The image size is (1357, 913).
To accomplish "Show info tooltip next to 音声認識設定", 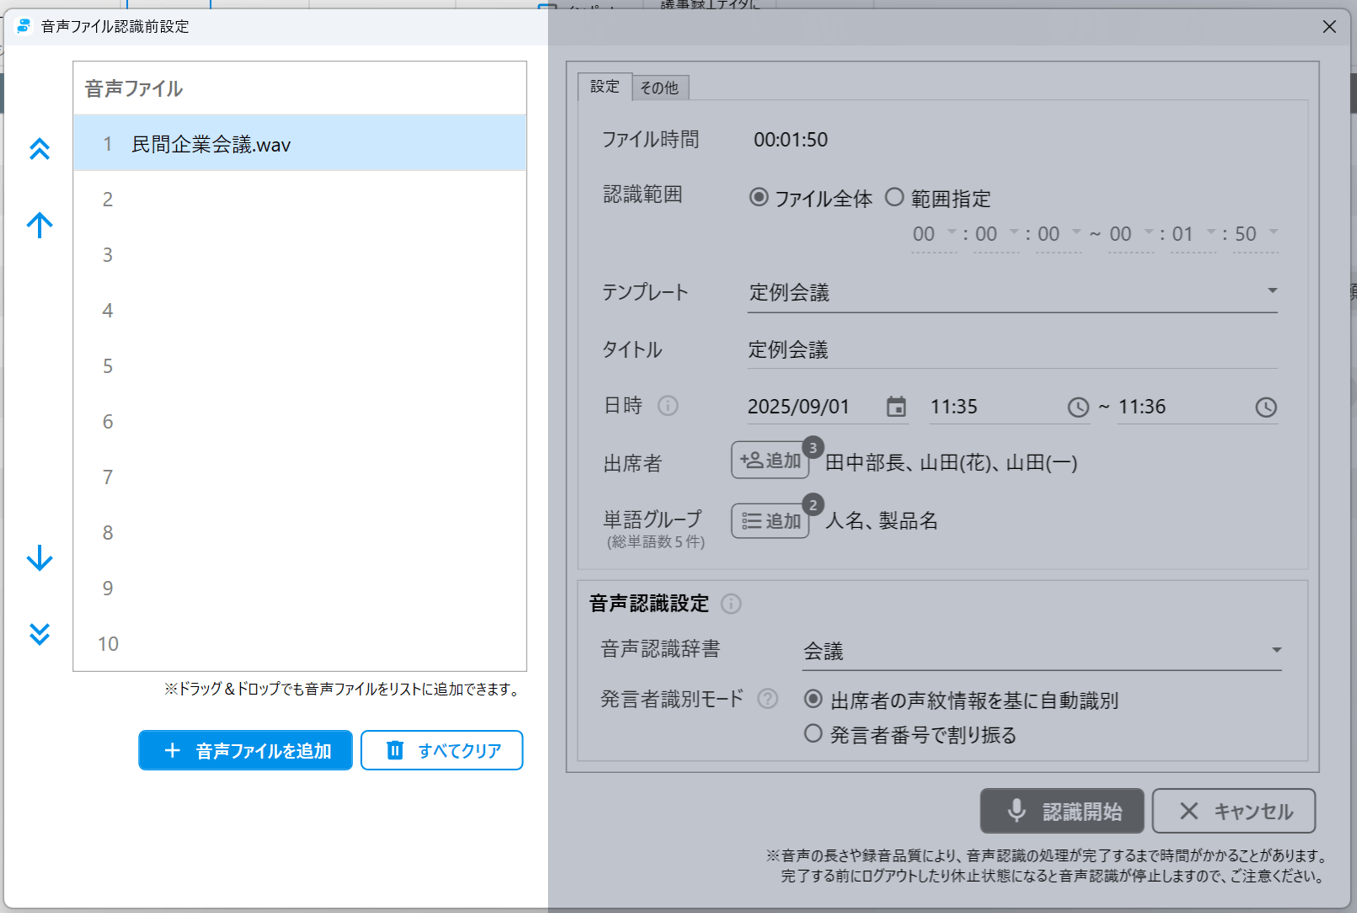I will point(731,604).
